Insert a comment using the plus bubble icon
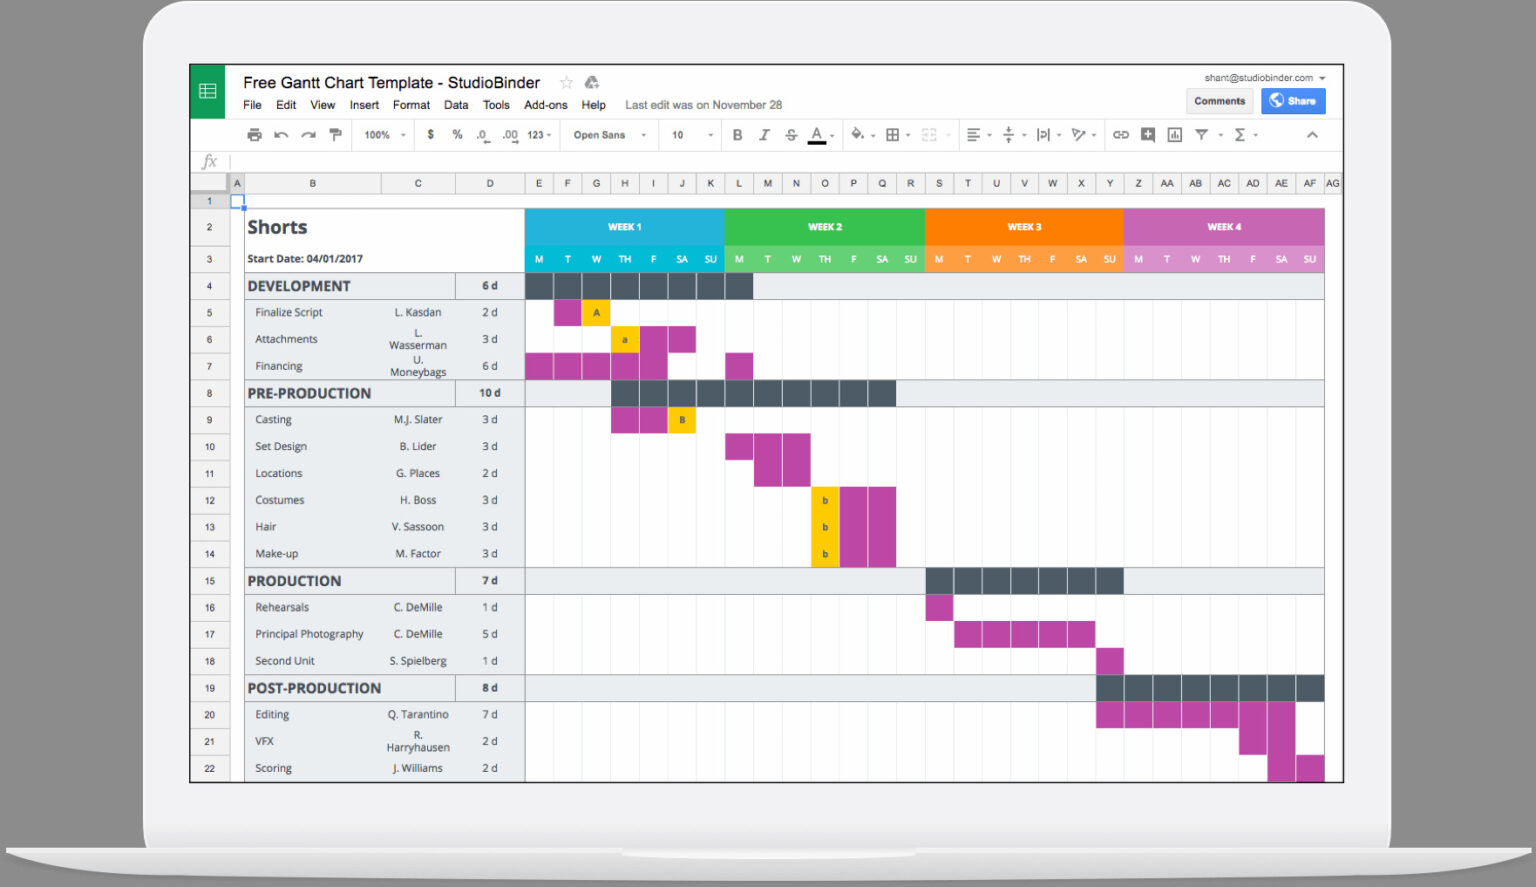 1148,135
